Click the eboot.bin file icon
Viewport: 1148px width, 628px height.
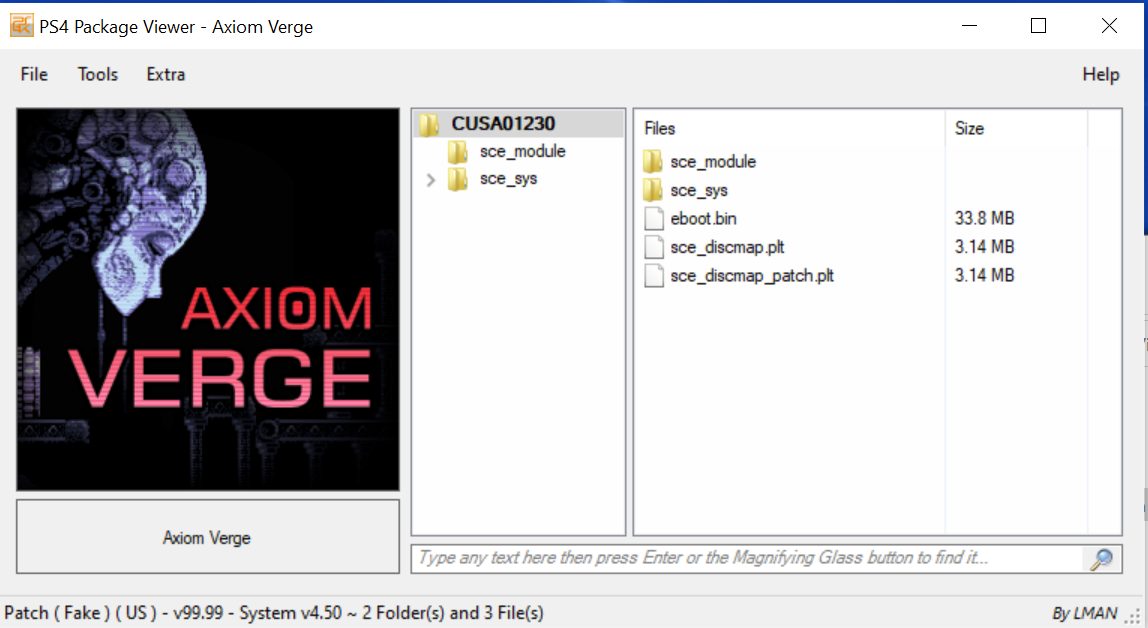pos(653,218)
